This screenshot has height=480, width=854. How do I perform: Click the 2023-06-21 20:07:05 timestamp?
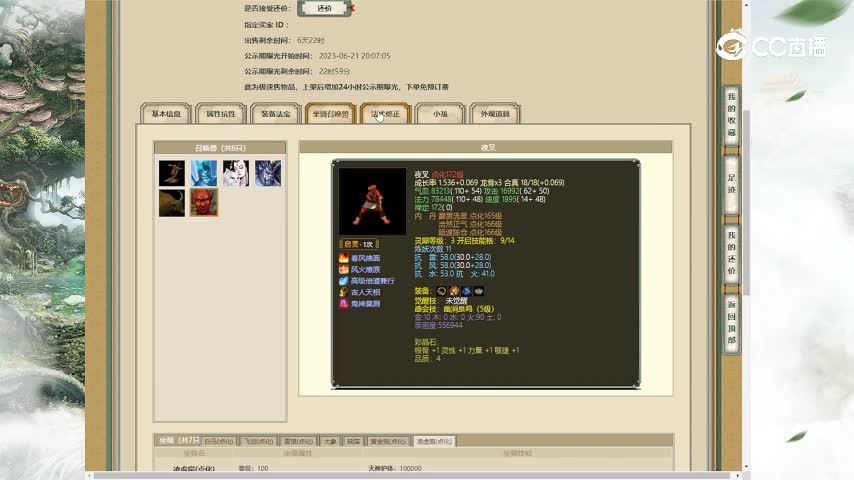pos(355,56)
